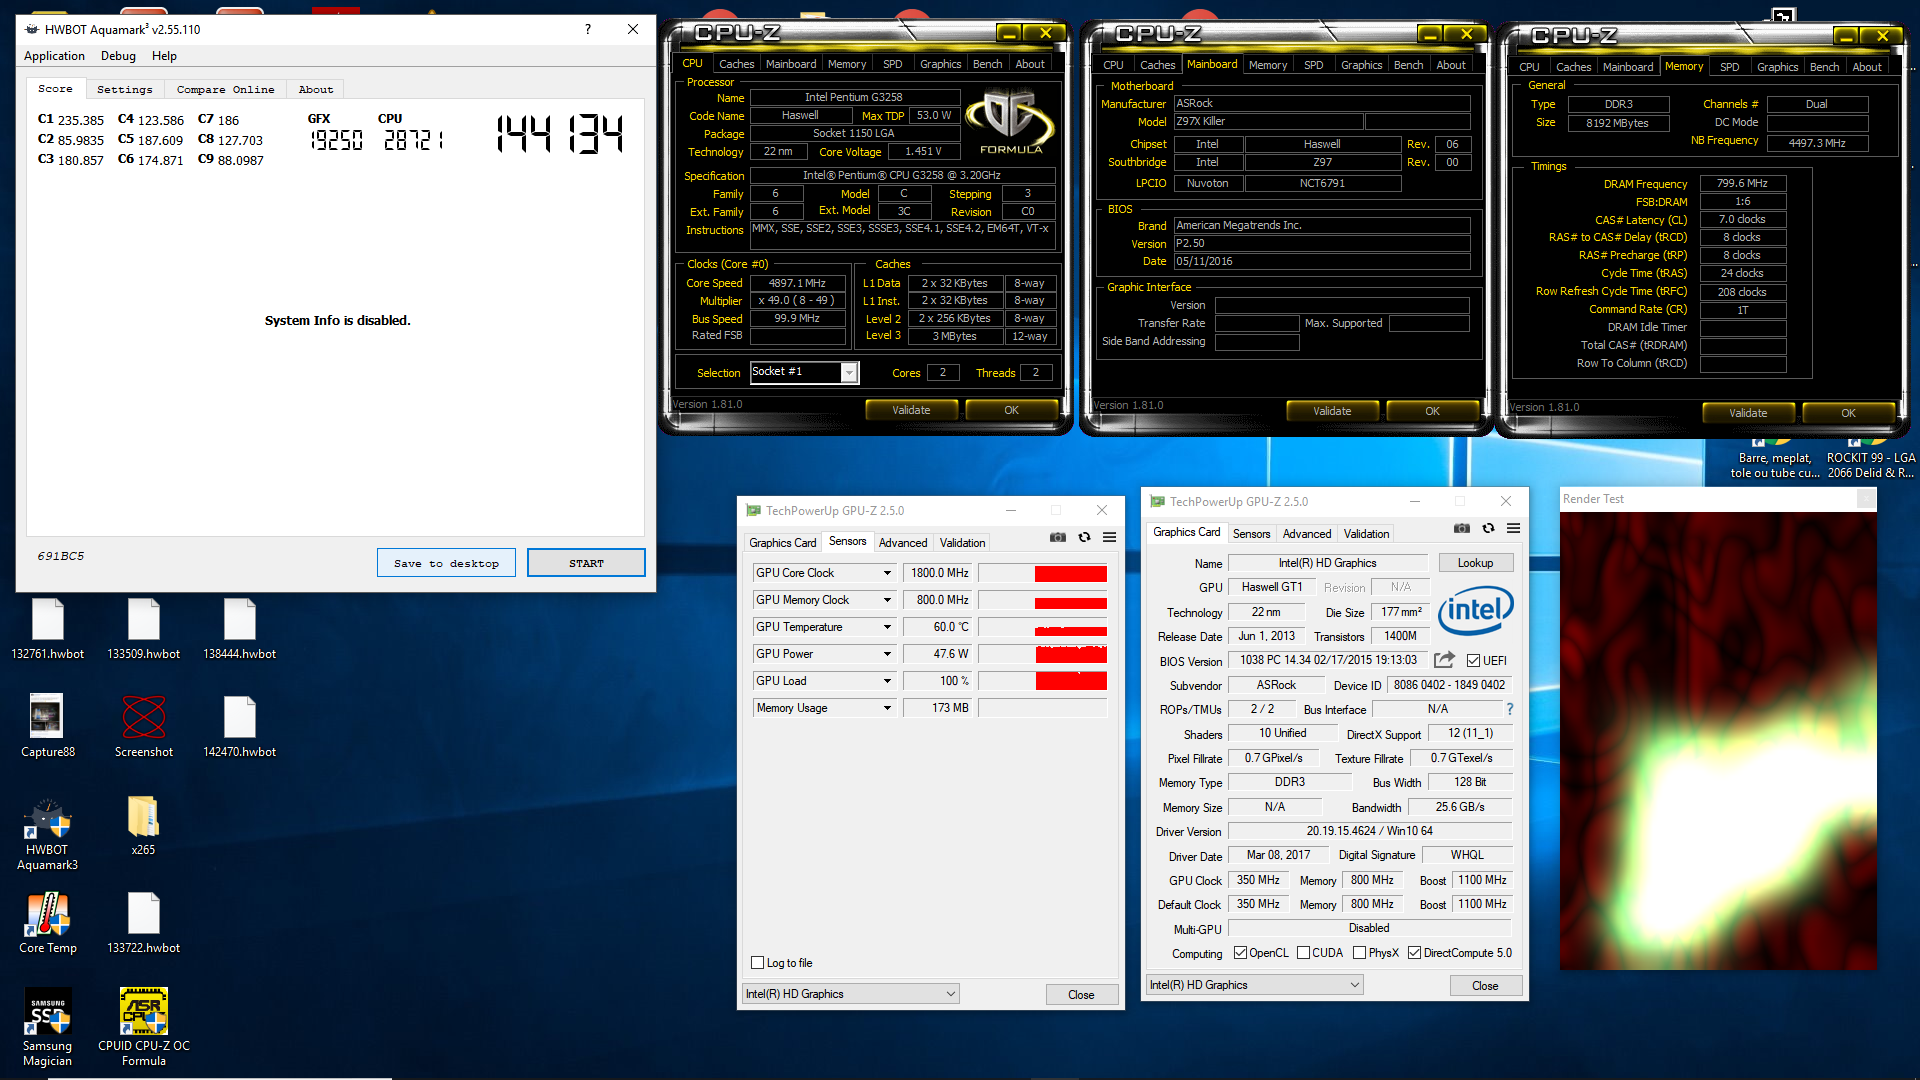
Task: Select the Capture88 desktop icon
Action: [47, 726]
